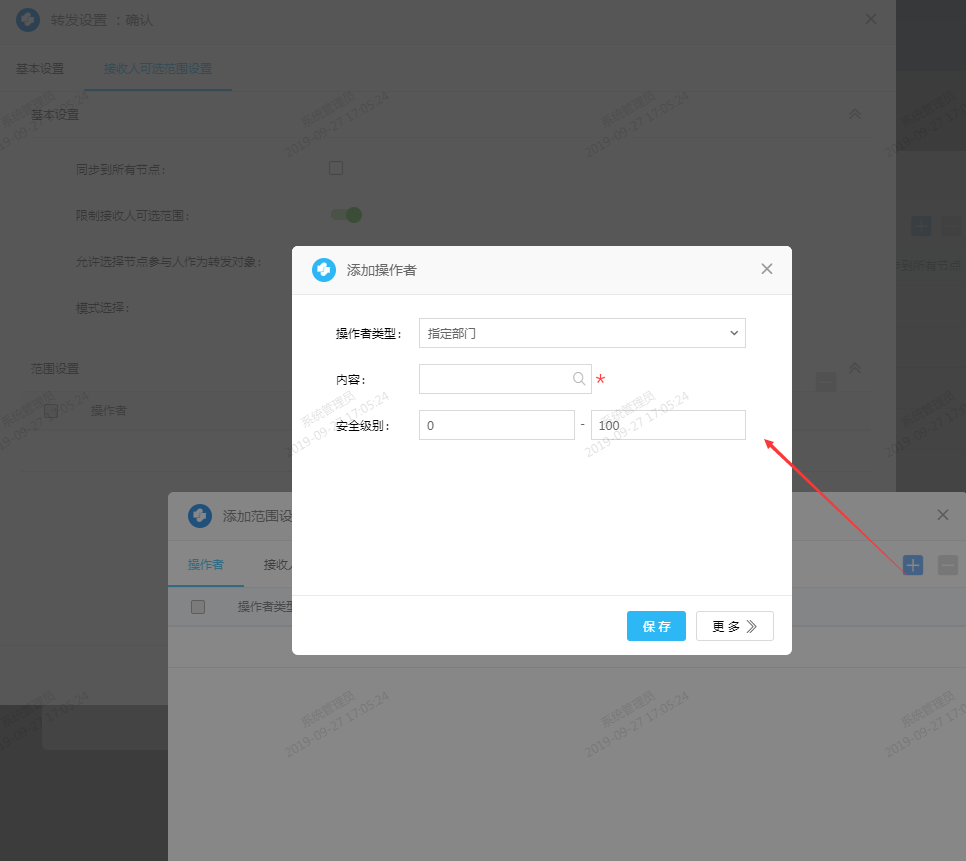Click the minus icon in 添加范围设置 toolbar
This screenshot has height=861, width=966.
coord(948,565)
